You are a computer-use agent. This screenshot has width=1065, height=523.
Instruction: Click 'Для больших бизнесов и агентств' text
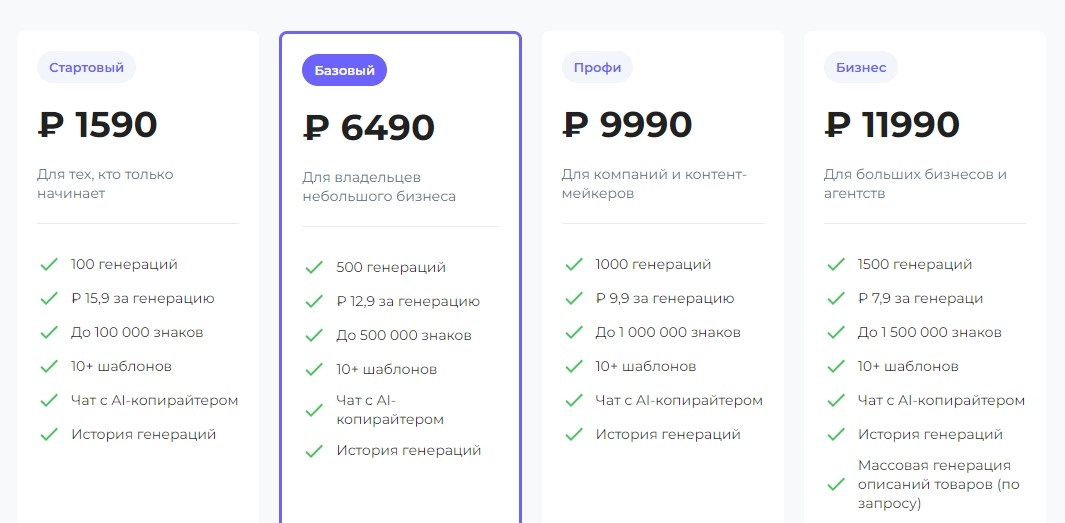[x=915, y=184]
